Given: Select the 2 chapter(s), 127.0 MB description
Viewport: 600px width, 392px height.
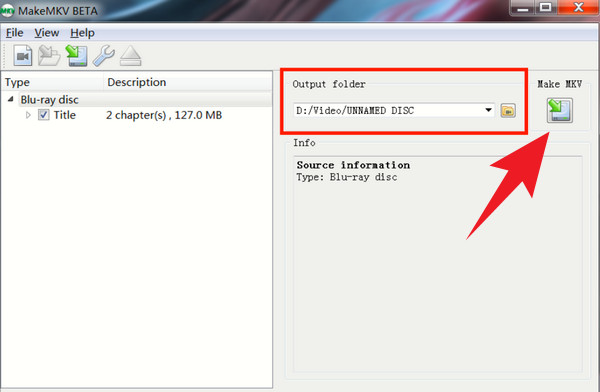Looking at the screenshot, I should (x=164, y=115).
